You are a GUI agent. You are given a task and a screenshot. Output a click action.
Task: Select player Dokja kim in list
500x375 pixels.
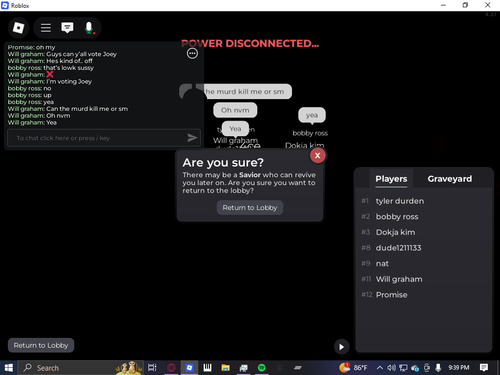pyautogui.click(x=396, y=232)
